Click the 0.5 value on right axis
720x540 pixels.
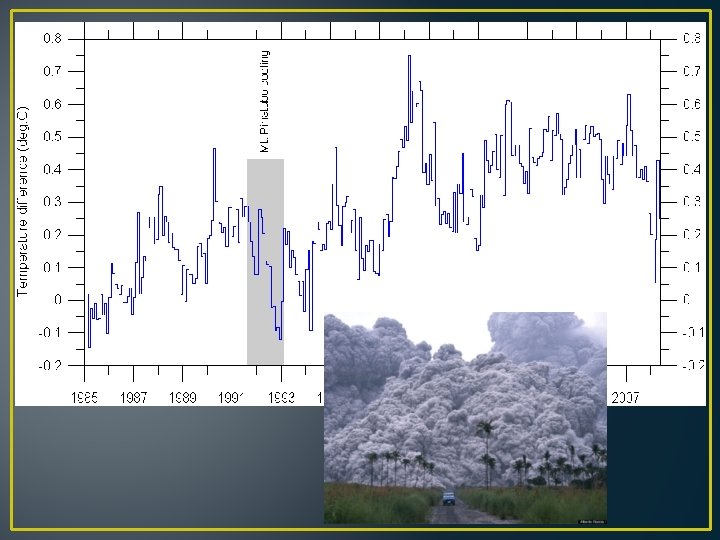(692, 137)
